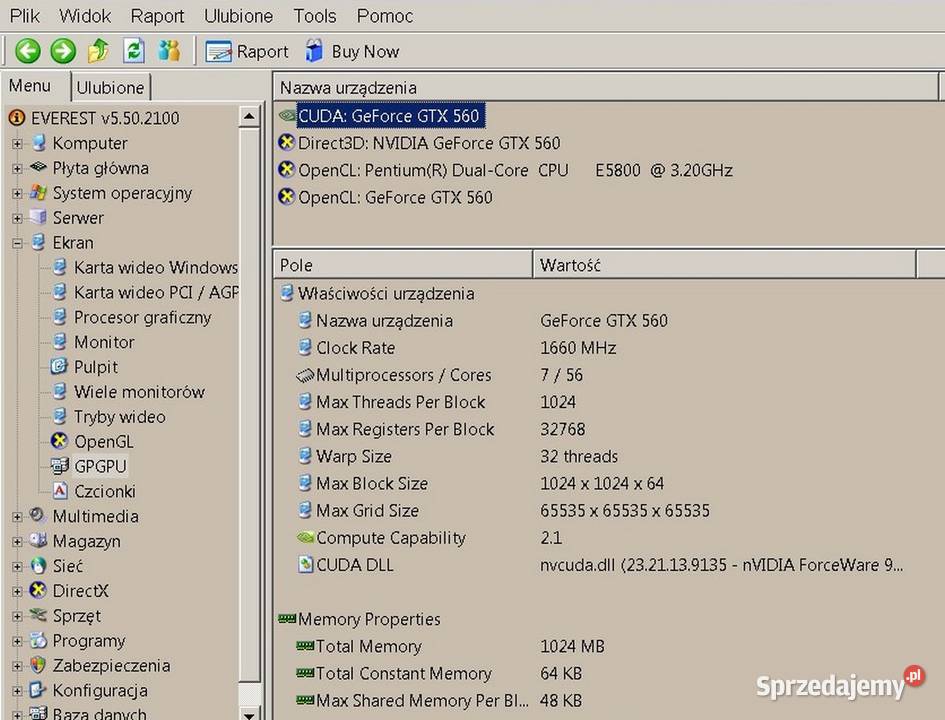Expand the Magazyn tree node
The height and width of the screenshot is (720, 945).
click(x=17, y=542)
